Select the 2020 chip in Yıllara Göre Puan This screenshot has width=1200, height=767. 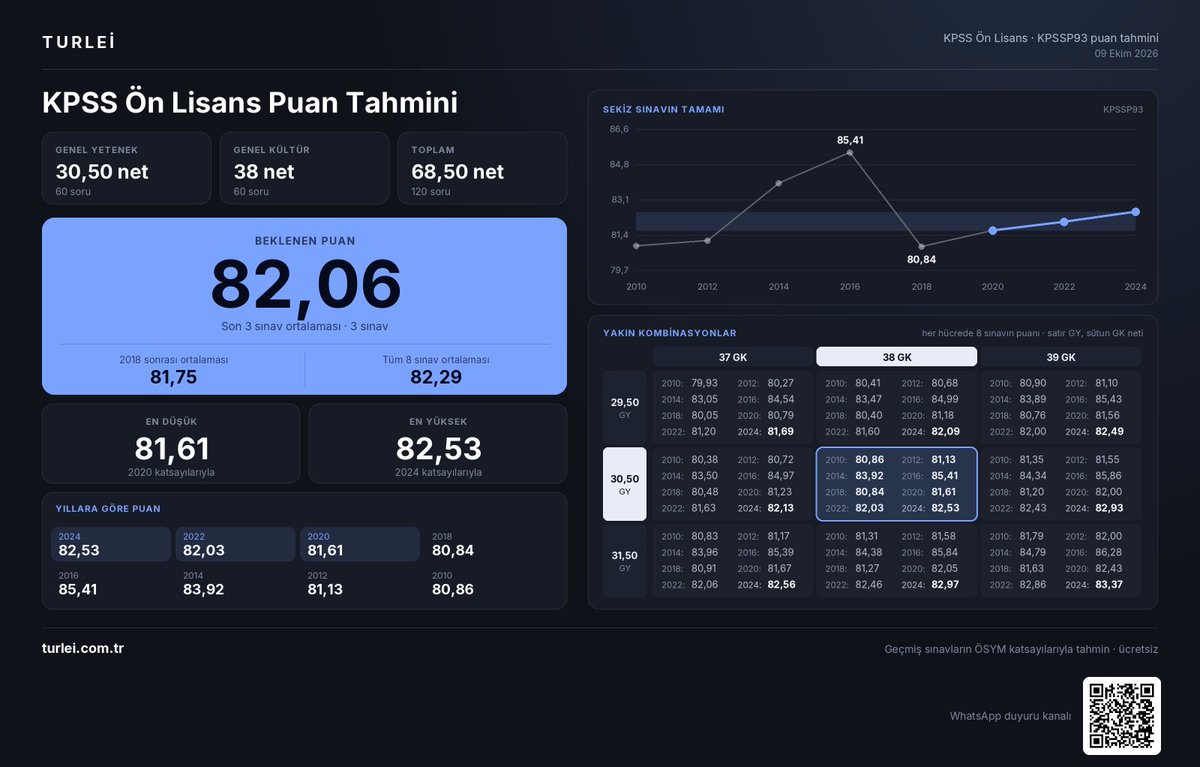pyautogui.click(x=360, y=544)
